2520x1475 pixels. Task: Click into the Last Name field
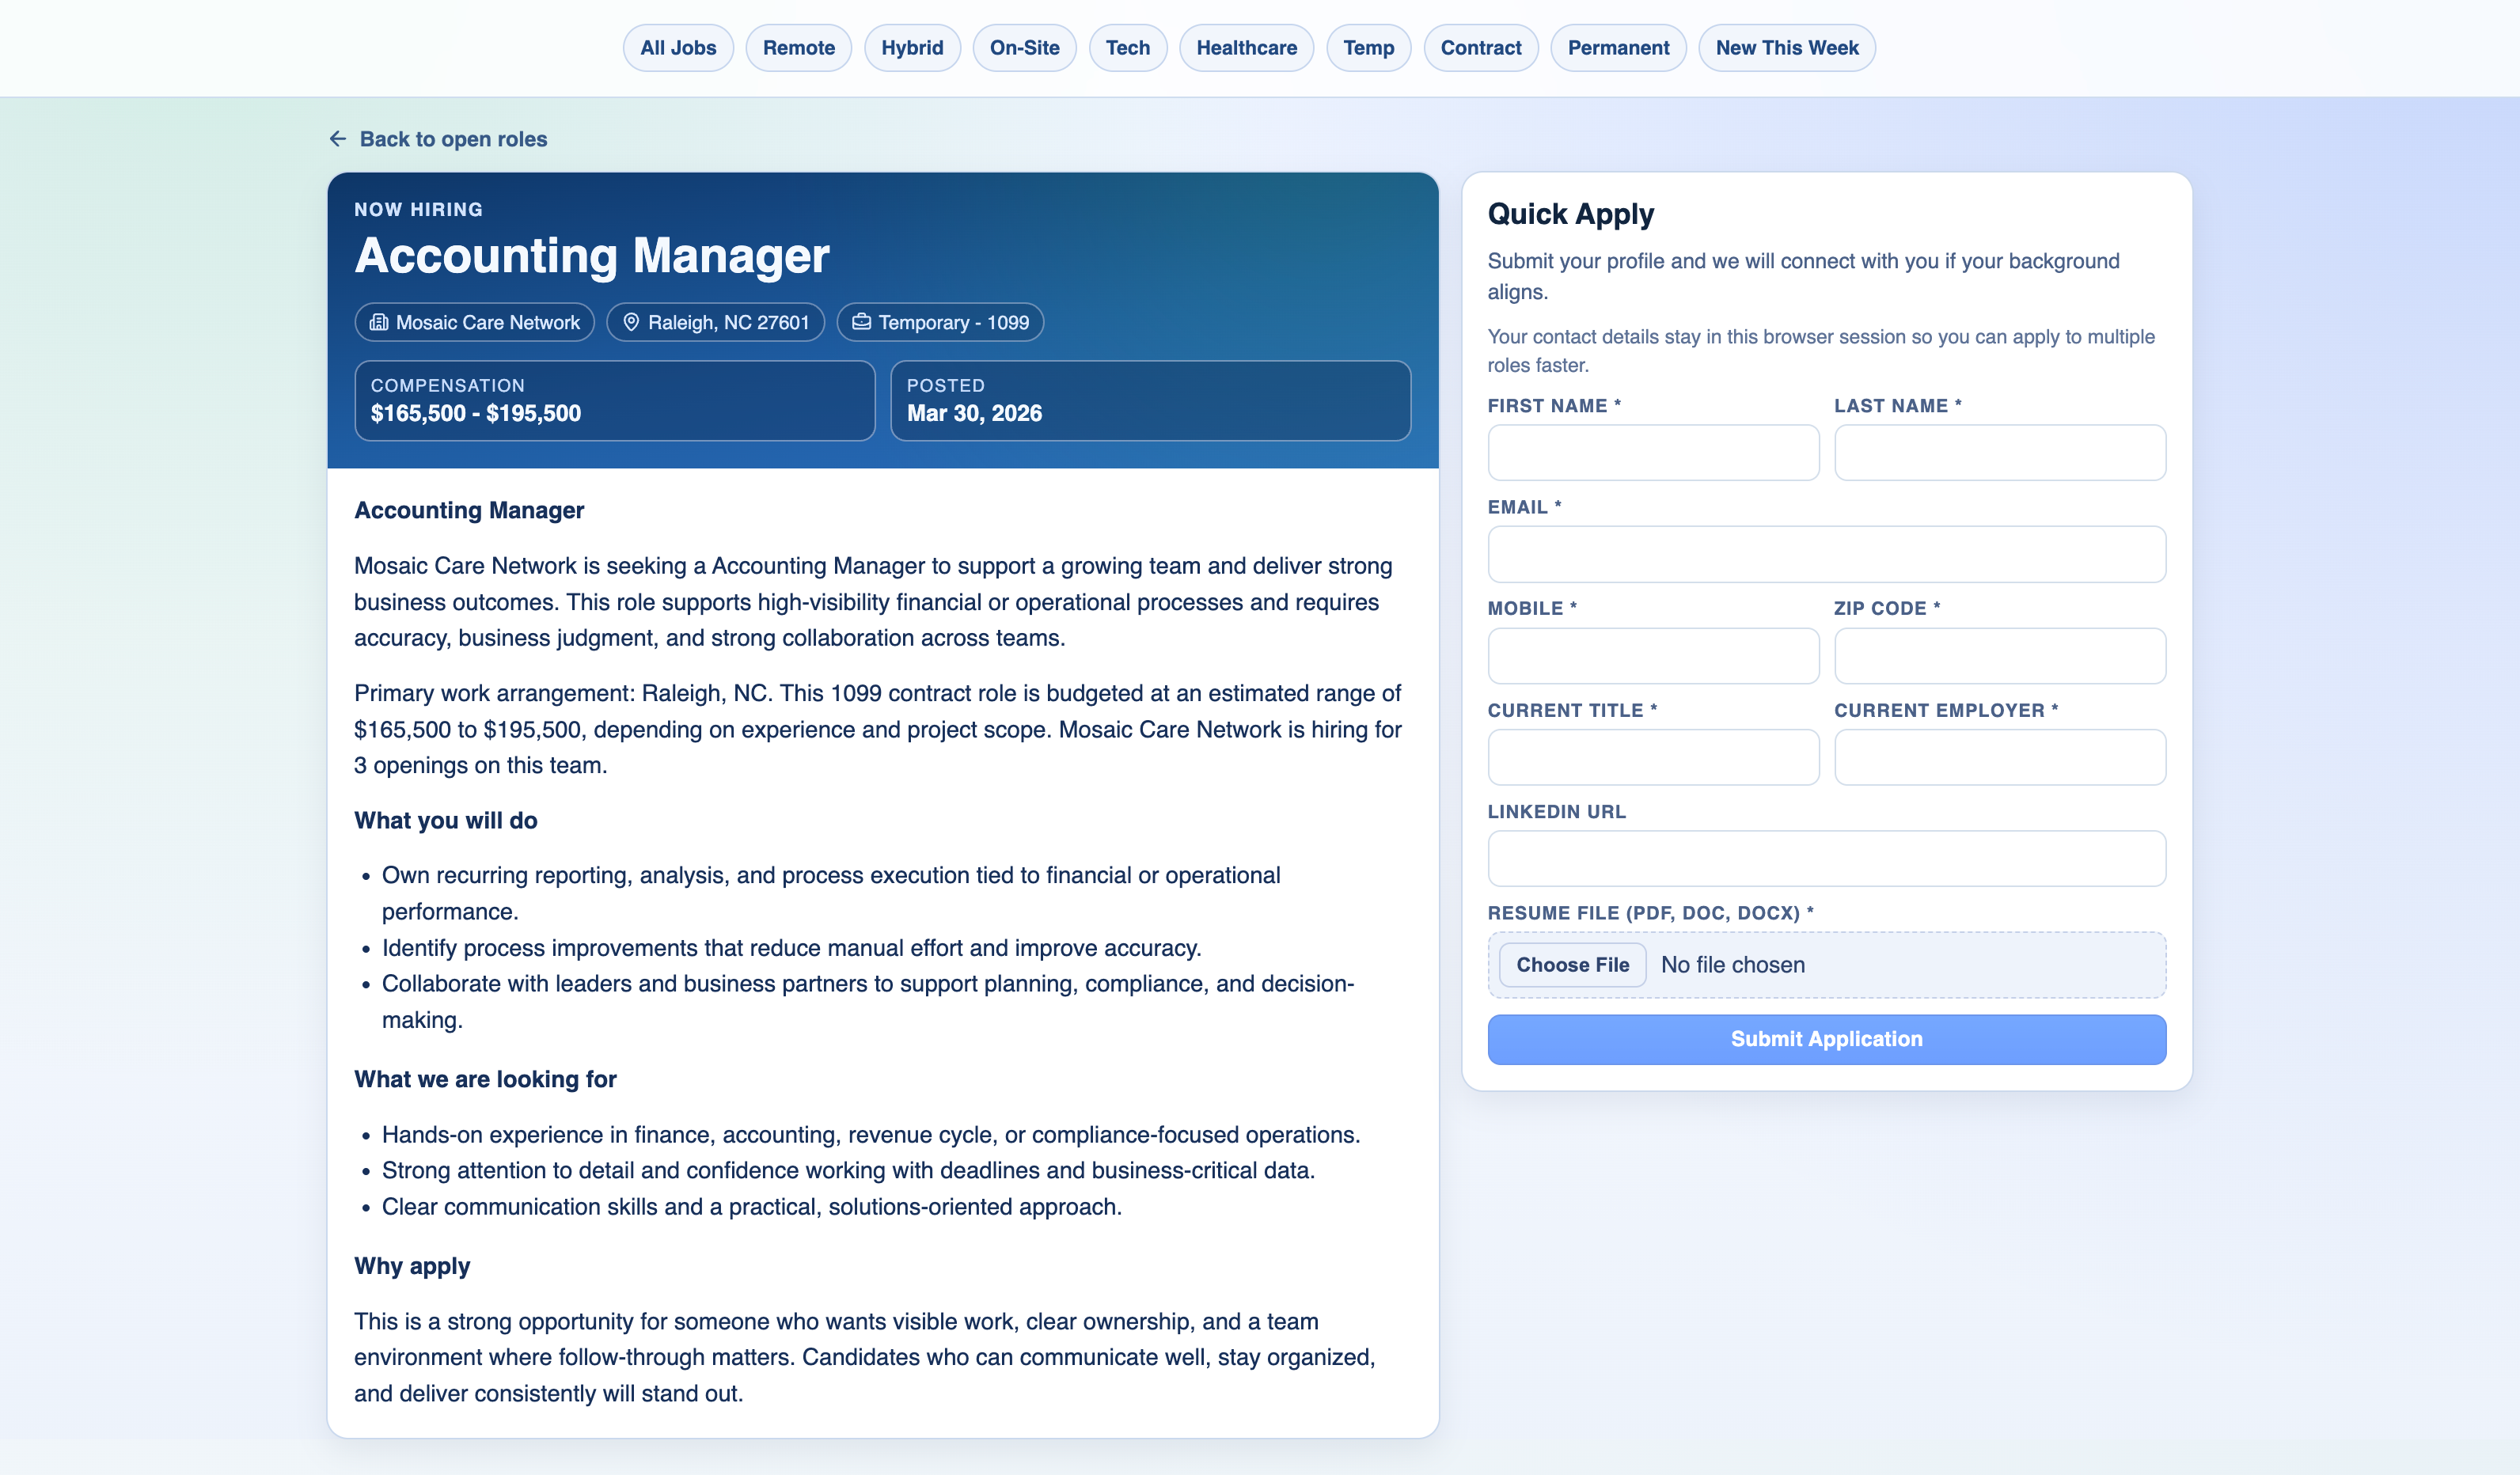pyautogui.click(x=1999, y=453)
